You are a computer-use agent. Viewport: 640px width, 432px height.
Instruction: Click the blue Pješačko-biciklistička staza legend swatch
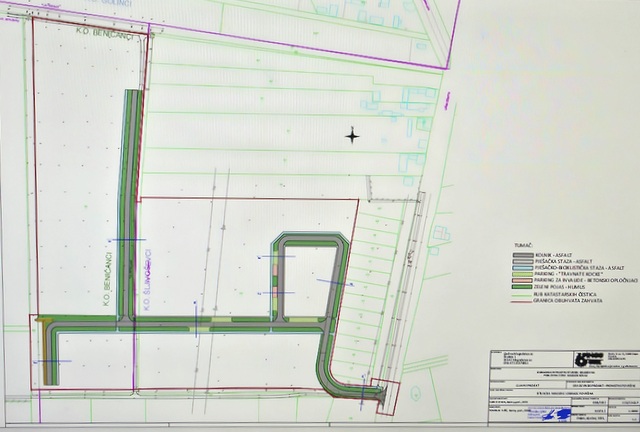(521, 269)
